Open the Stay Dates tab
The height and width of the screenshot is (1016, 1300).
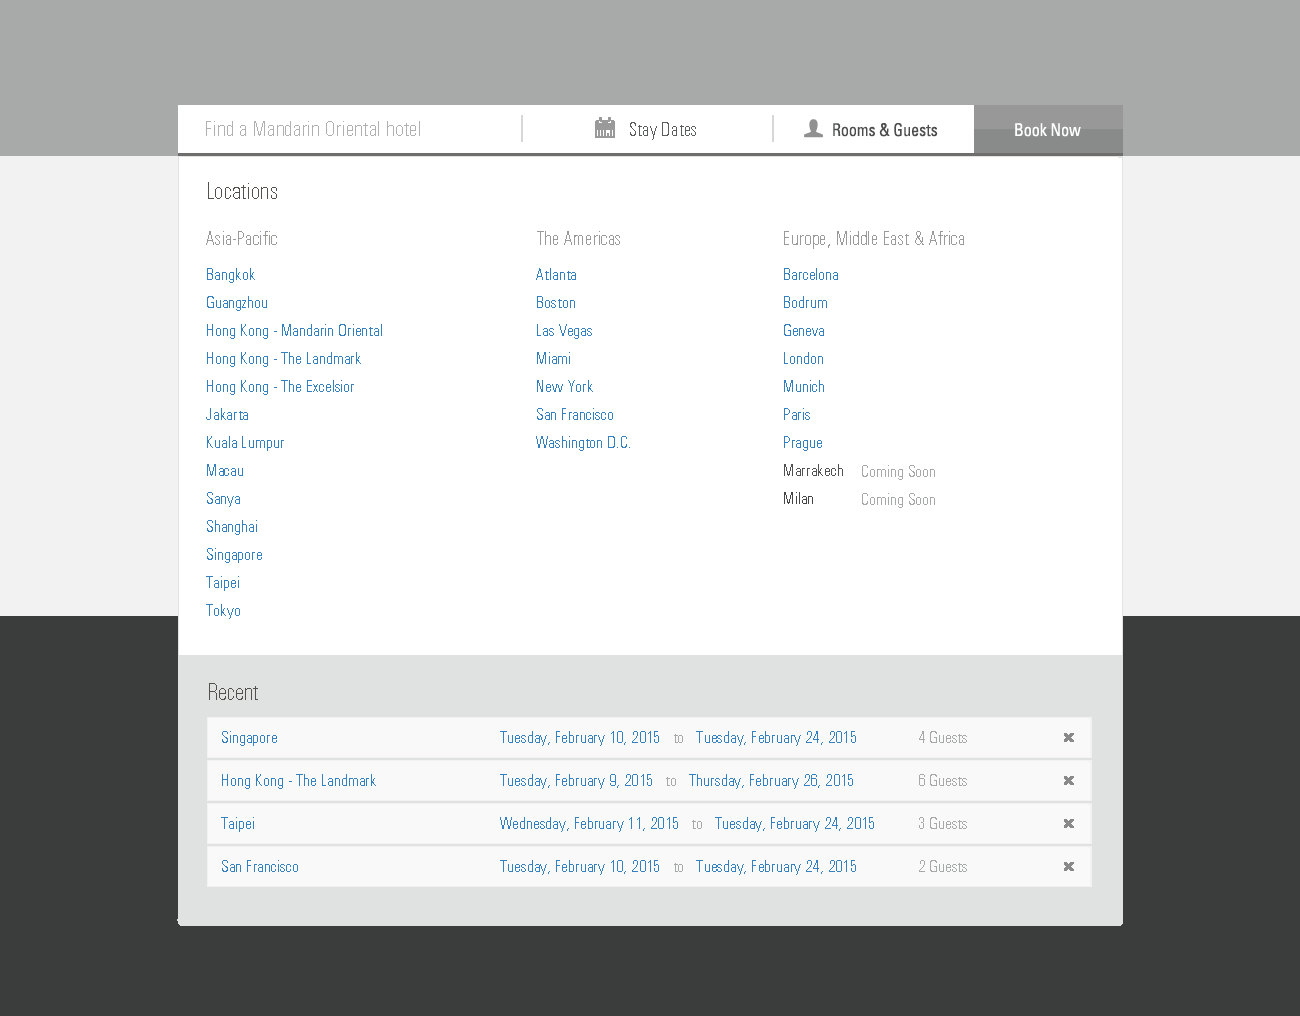tap(647, 129)
